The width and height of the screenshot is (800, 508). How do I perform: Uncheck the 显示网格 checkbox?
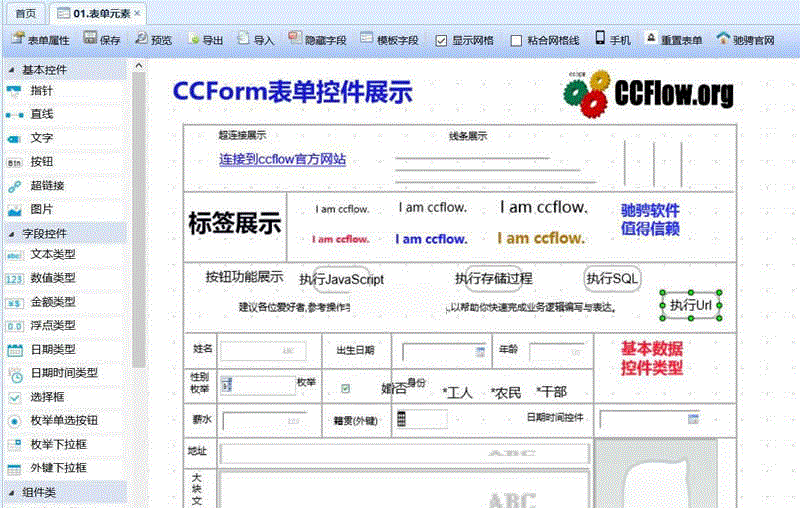pos(441,41)
